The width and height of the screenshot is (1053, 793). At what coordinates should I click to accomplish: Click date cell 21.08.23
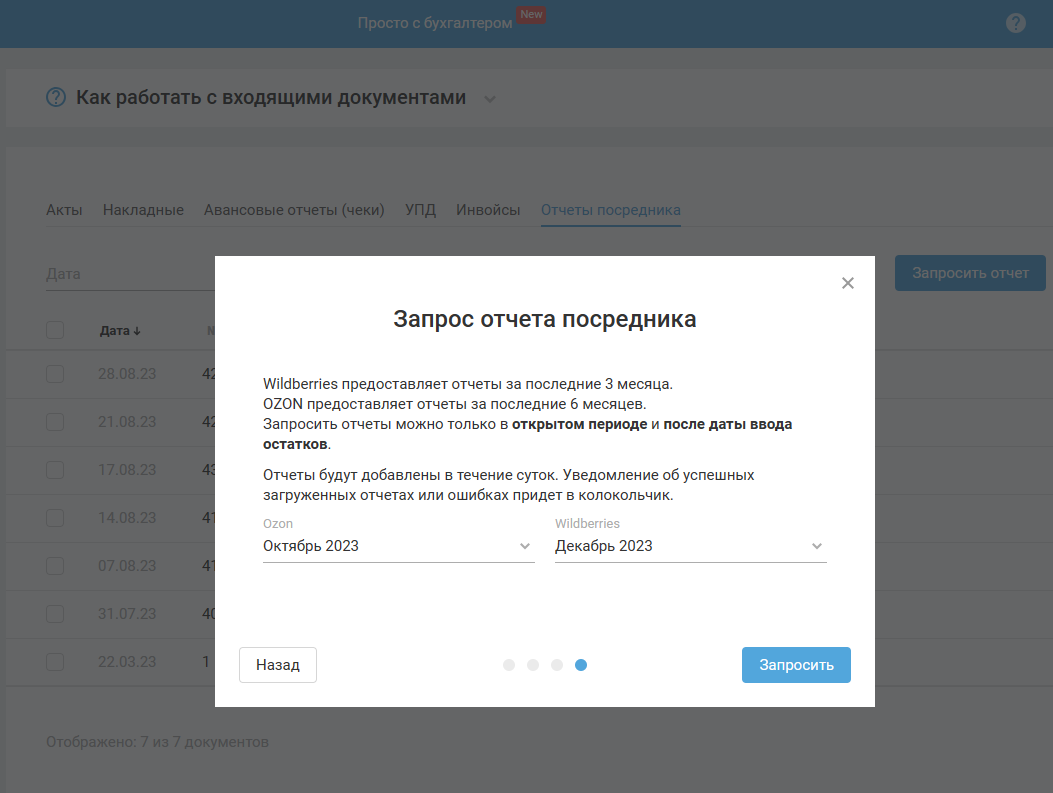click(127, 422)
